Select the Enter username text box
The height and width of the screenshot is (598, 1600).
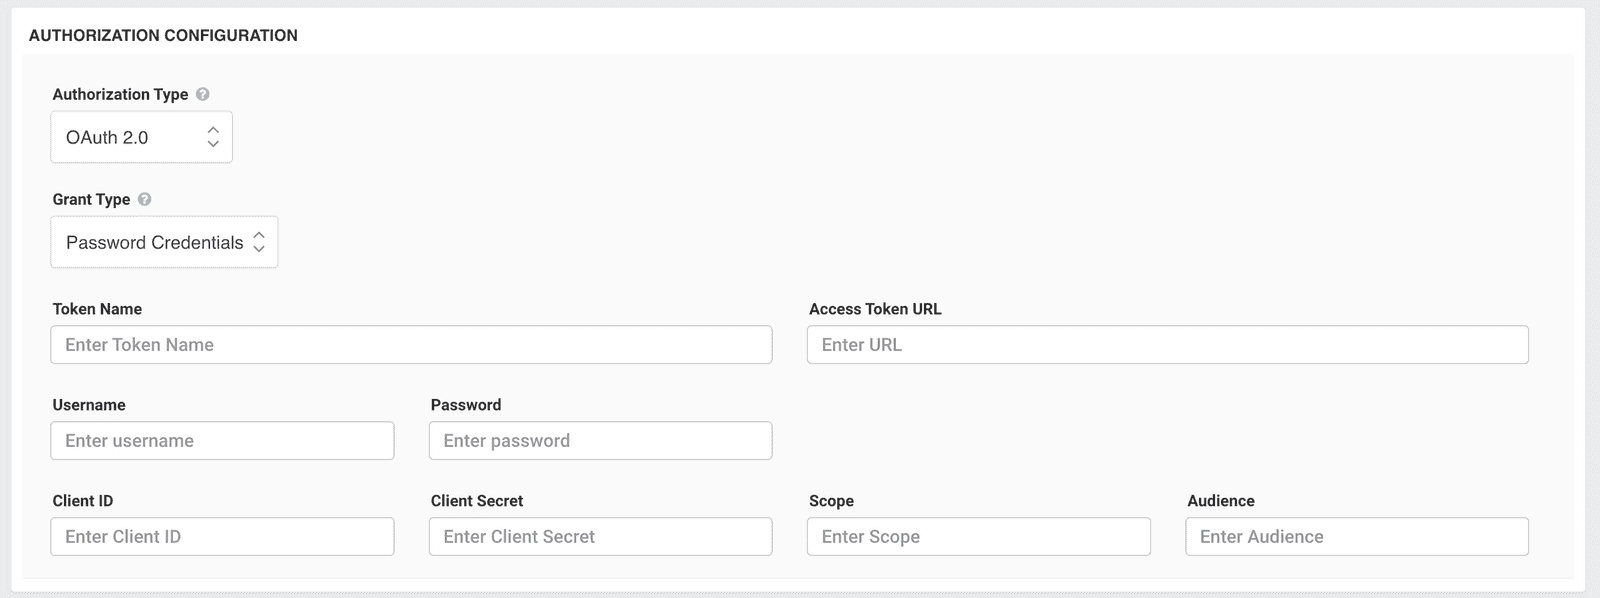pos(222,441)
